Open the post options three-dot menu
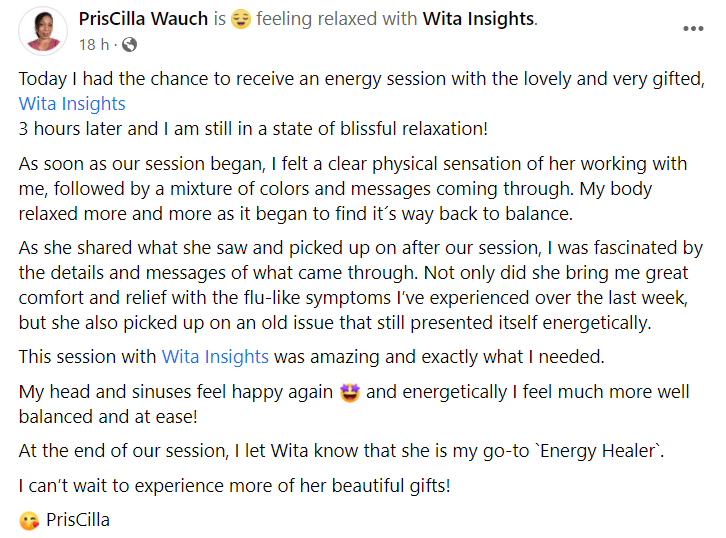 click(693, 28)
